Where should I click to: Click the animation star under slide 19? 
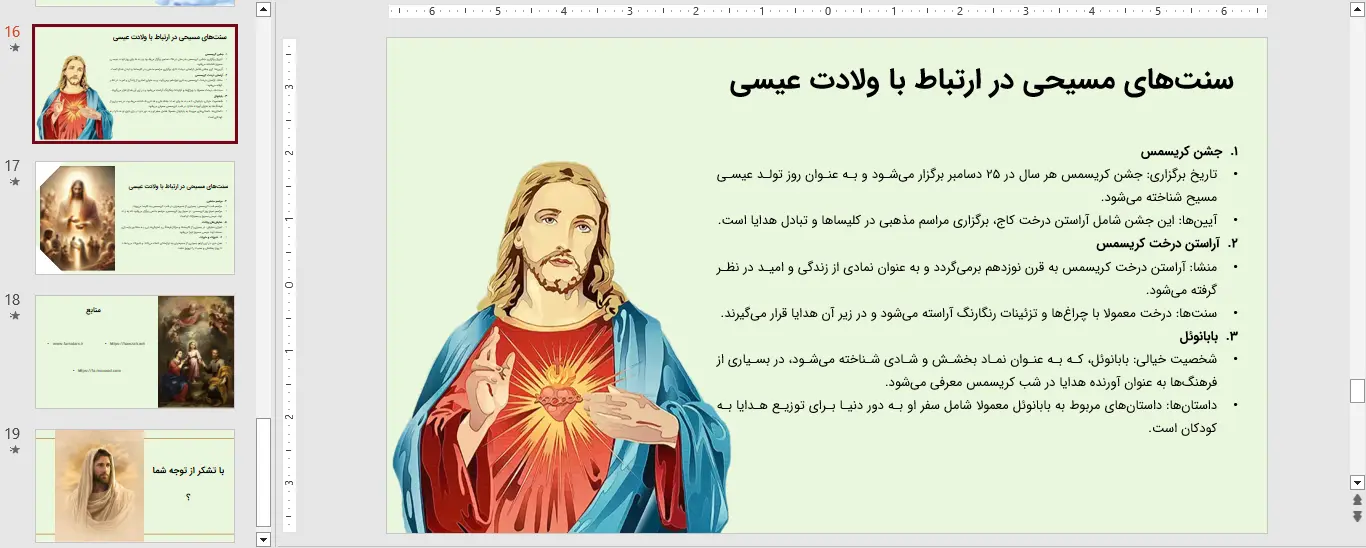[x=14, y=450]
